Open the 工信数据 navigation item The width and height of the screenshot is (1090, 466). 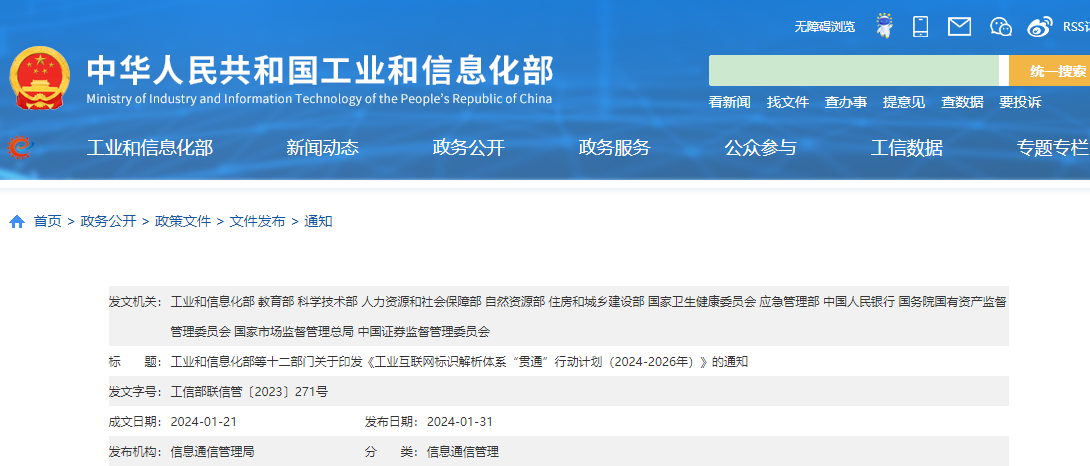click(906, 148)
